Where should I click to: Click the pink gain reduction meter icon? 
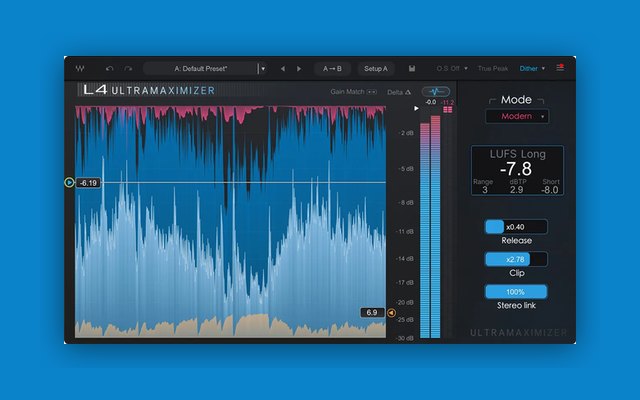coord(448,110)
